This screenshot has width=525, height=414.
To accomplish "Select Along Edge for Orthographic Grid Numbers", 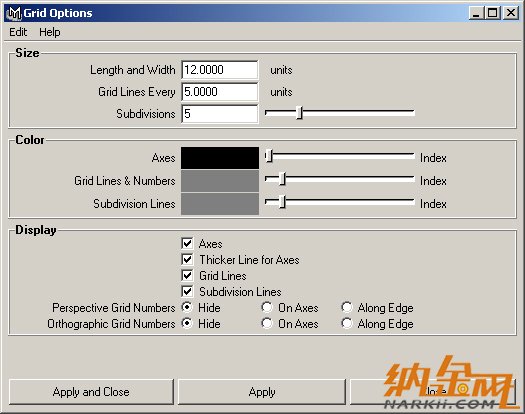I will point(347,324).
